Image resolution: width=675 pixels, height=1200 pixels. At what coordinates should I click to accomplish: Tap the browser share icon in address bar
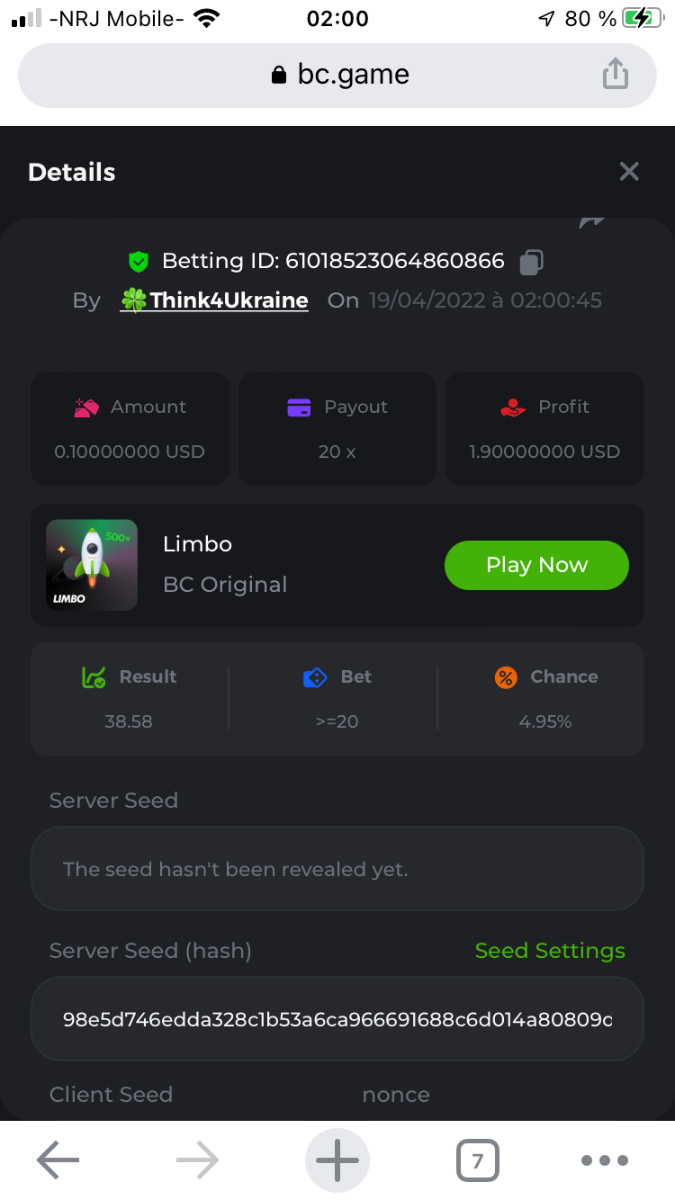click(x=615, y=74)
